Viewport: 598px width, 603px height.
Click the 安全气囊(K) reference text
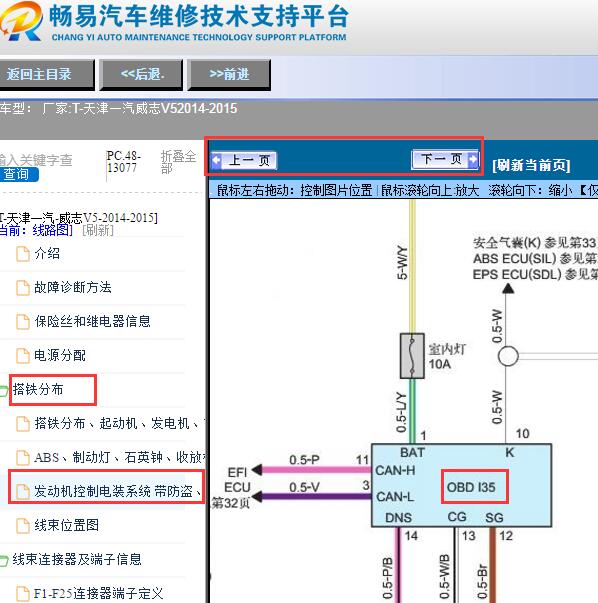pos(535,243)
